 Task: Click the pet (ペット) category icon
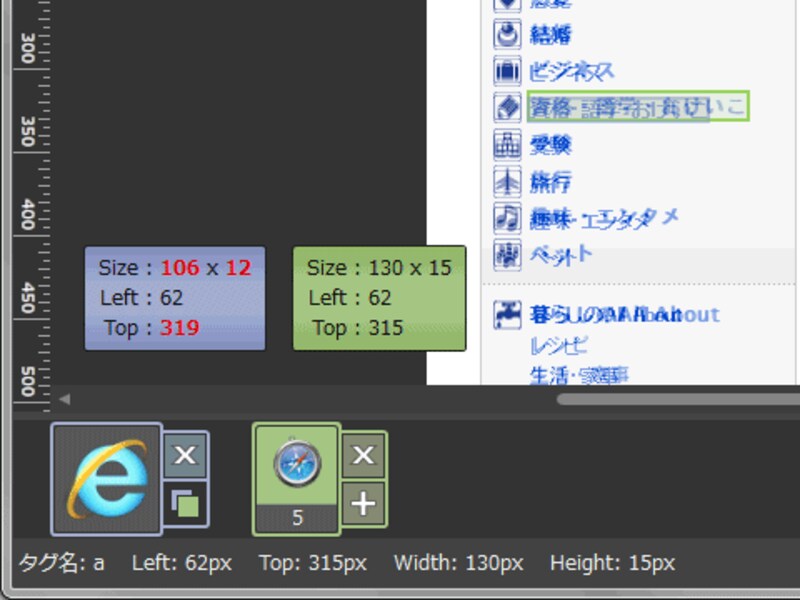click(507, 255)
